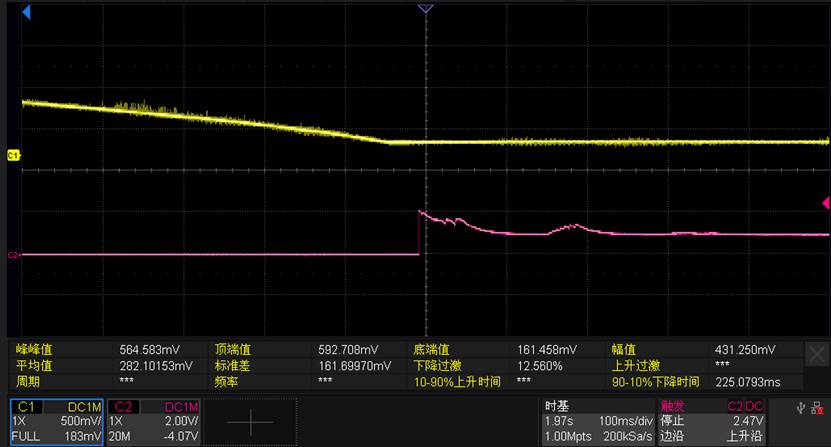Open the C1 channel settings box

click(57, 422)
